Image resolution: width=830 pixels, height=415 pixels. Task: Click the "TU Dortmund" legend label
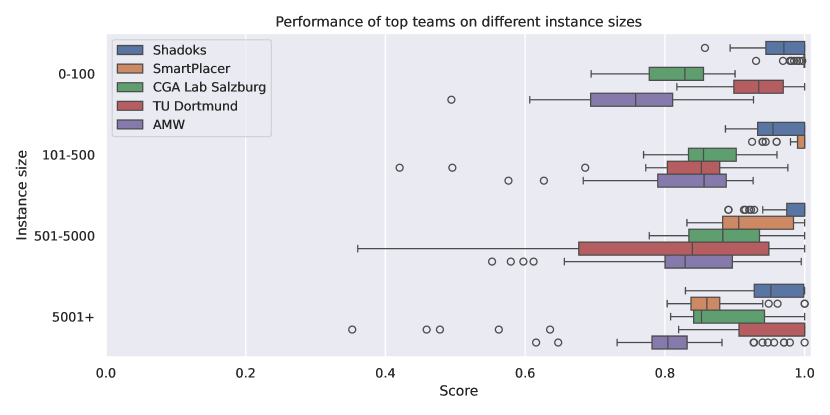tap(194, 105)
